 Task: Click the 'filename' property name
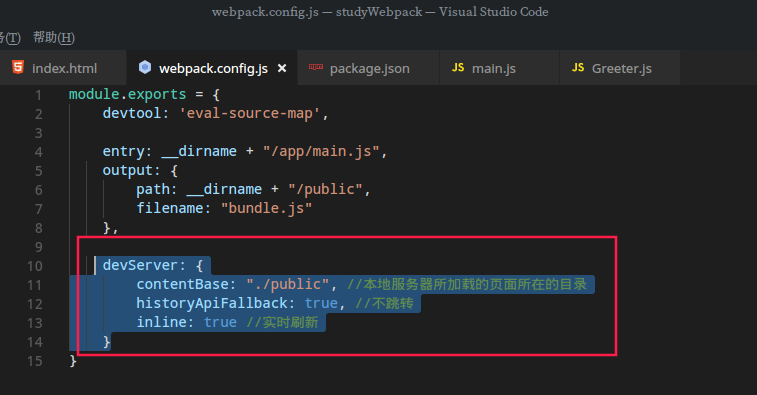tap(169, 208)
